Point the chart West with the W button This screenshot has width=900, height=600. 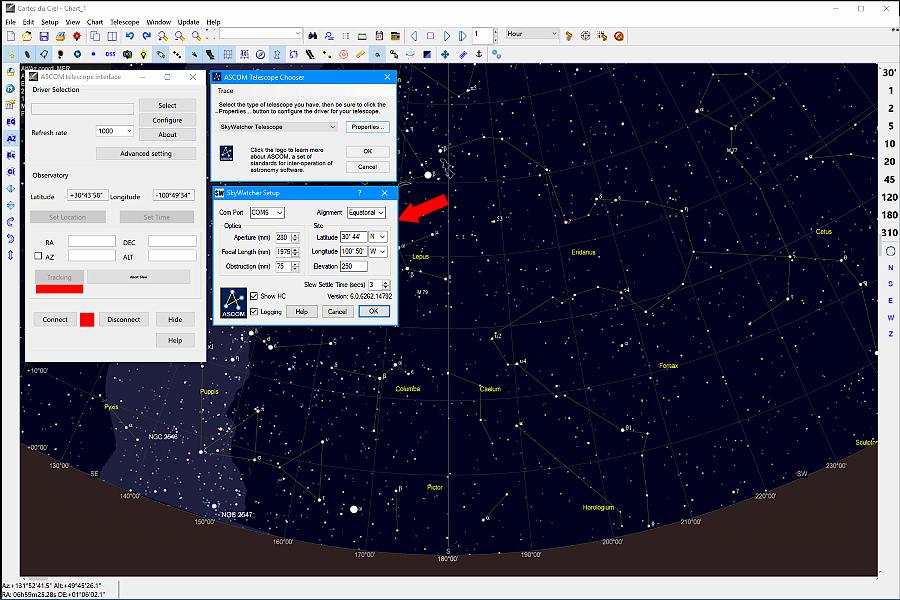click(x=890, y=318)
